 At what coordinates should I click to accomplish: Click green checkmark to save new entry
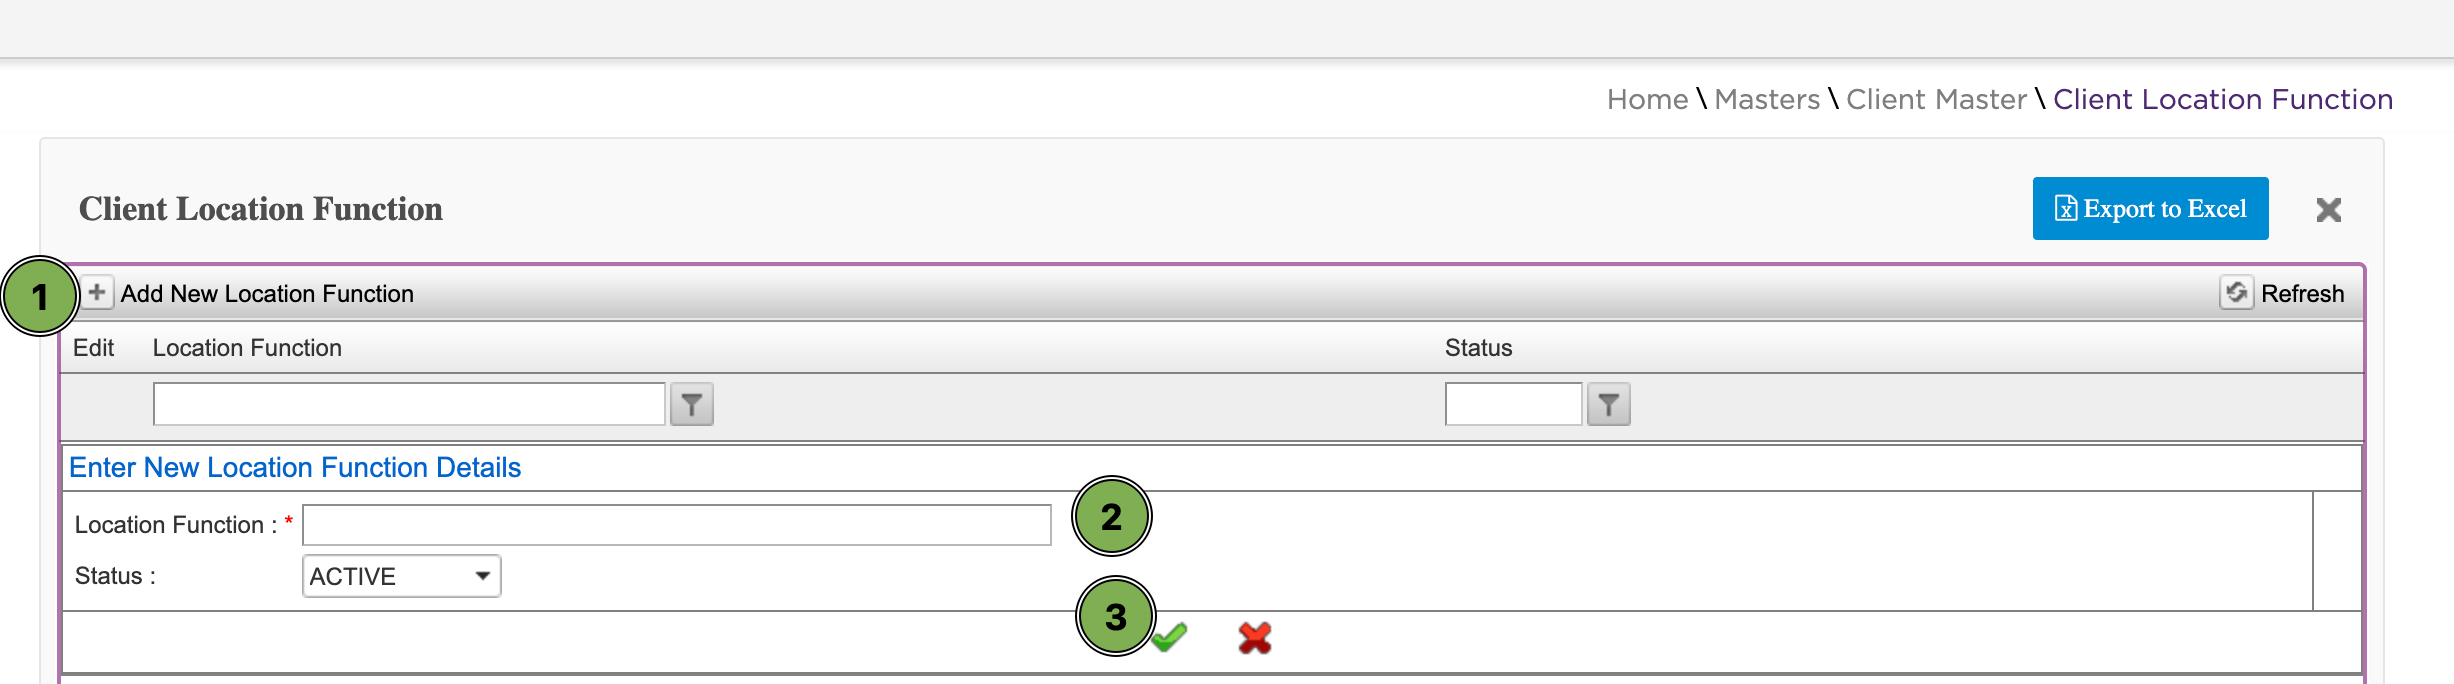click(1170, 637)
